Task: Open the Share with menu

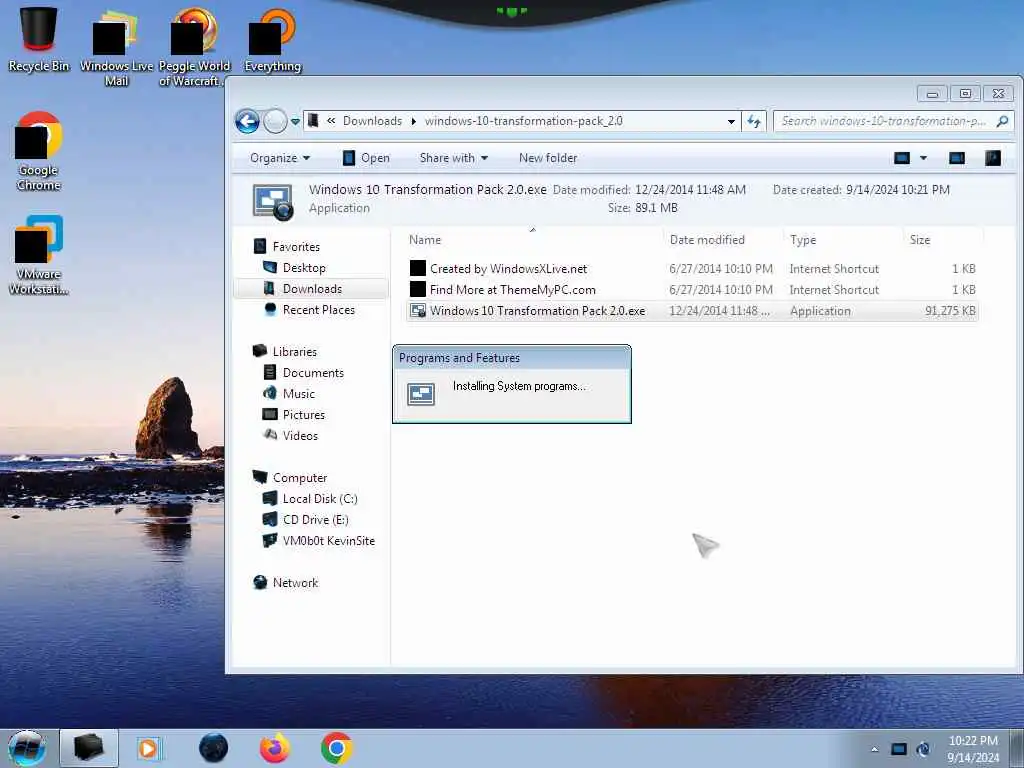Action: tap(454, 158)
